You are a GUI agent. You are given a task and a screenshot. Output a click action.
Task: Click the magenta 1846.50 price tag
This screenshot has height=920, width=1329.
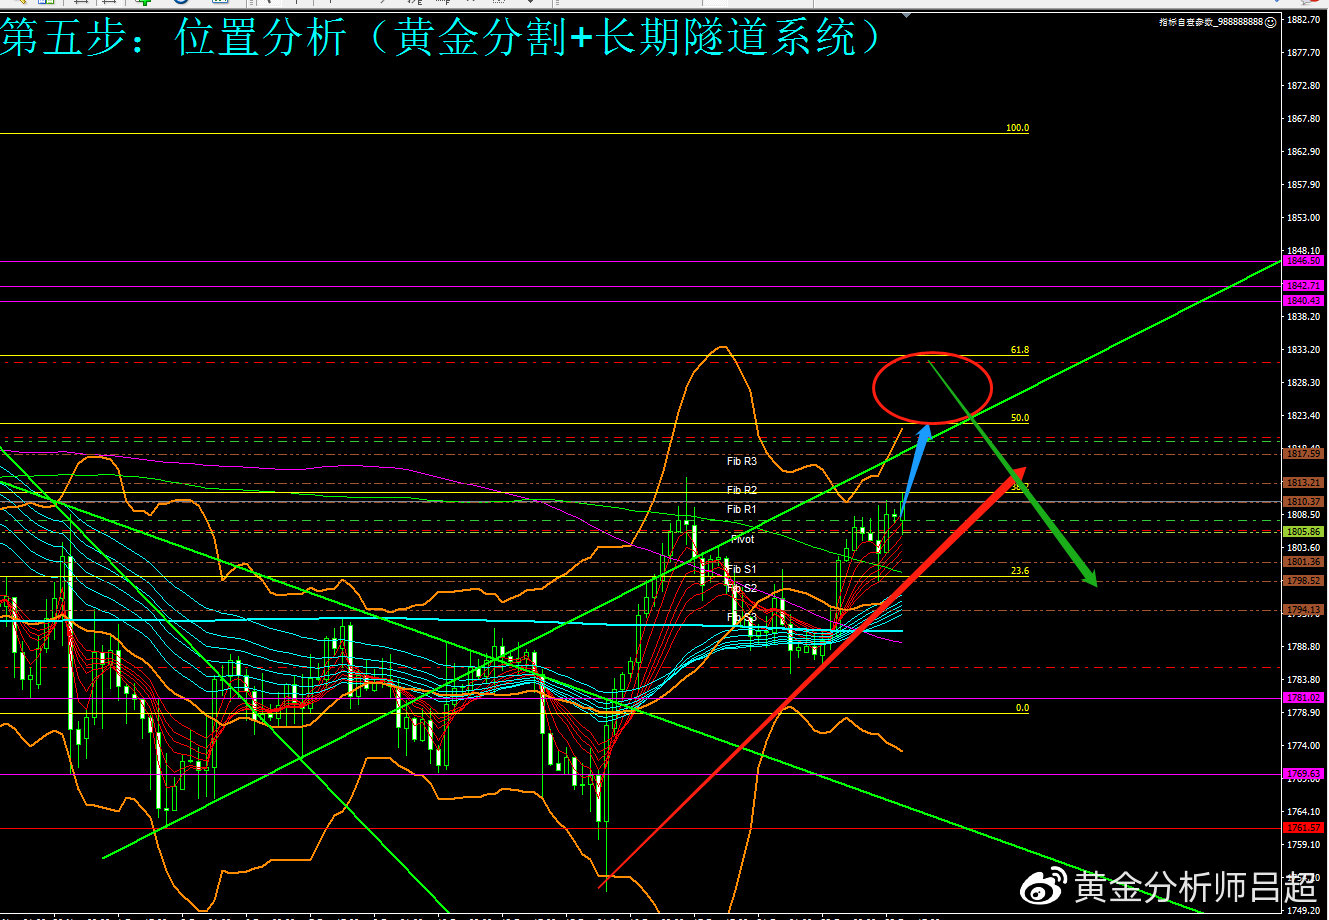(x=1306, y=260)
